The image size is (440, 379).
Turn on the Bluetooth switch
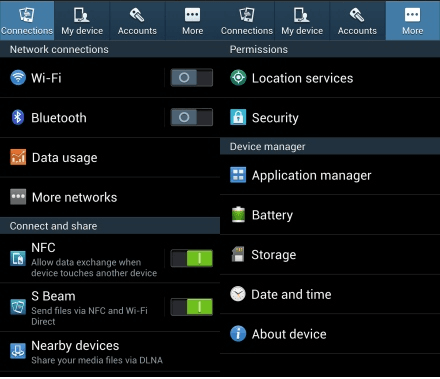[192, 117]
